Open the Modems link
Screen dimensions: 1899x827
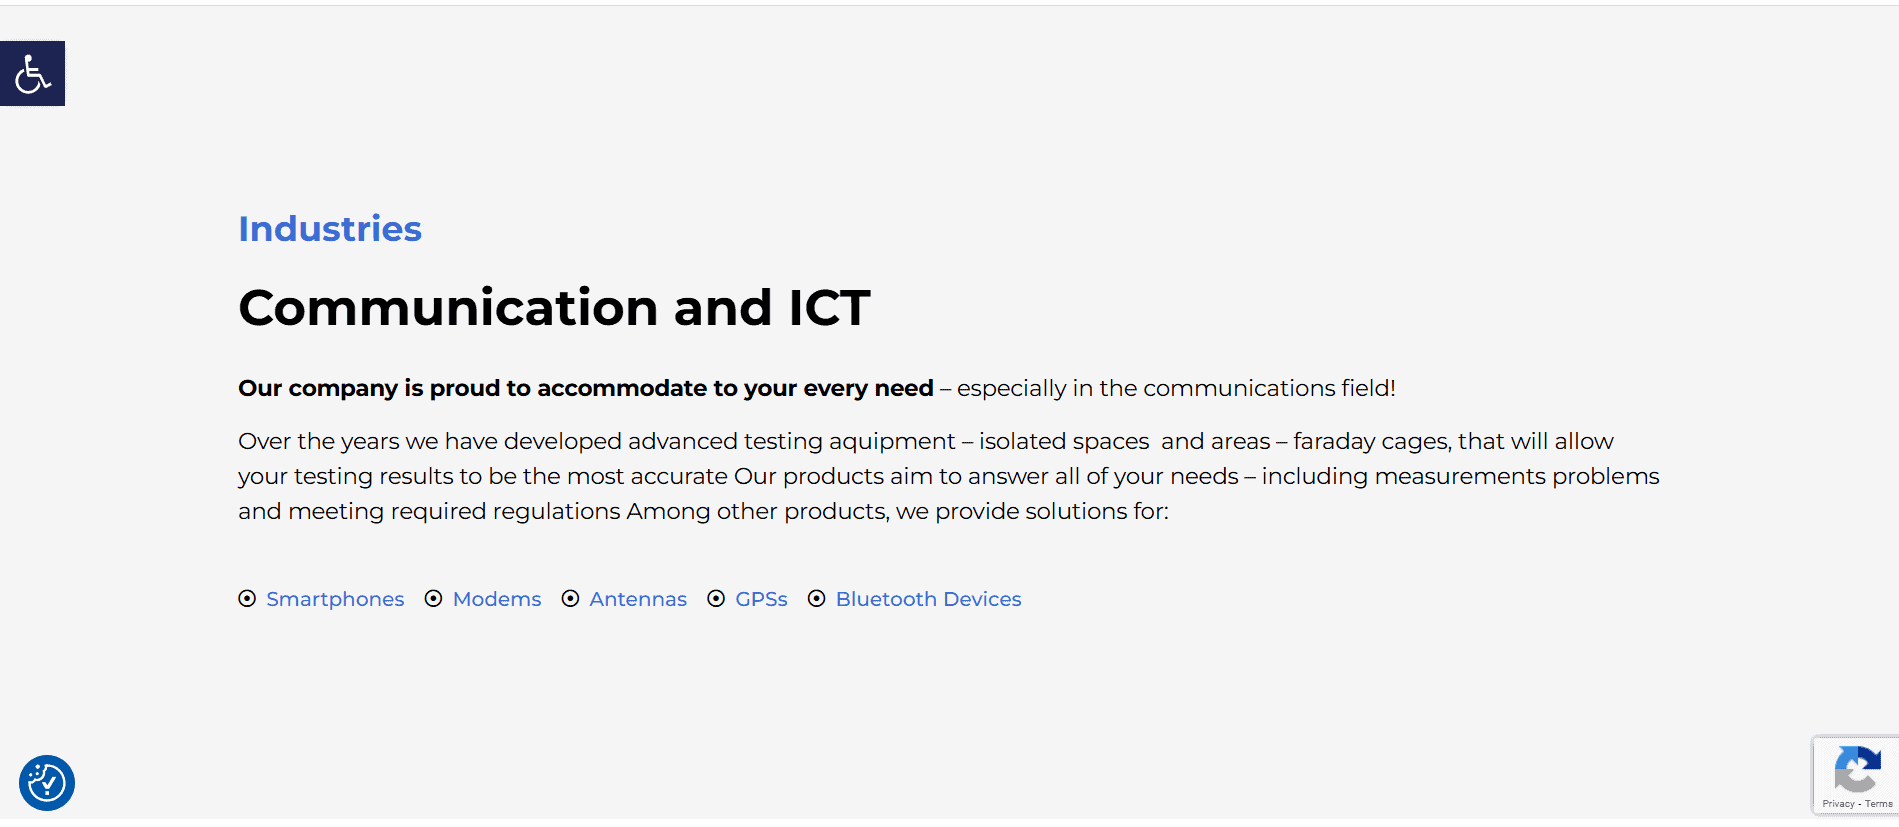pyautogui.click(x=497, y=599)
